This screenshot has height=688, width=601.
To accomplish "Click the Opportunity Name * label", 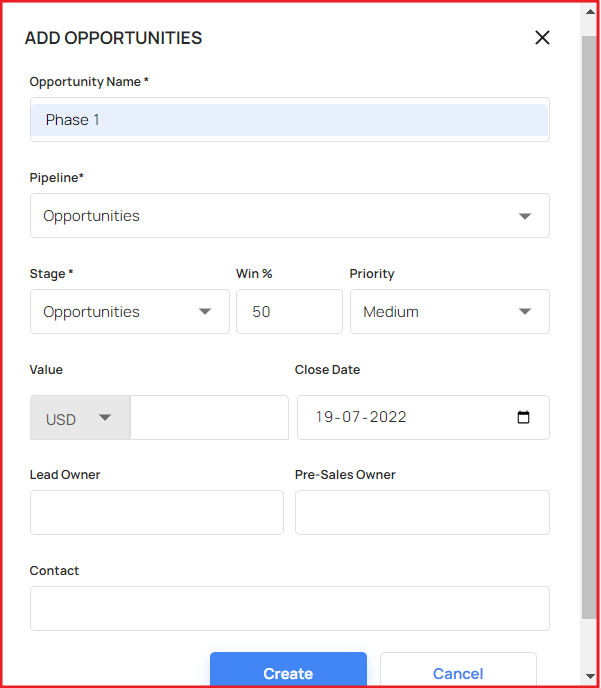I will pos(89,82).
